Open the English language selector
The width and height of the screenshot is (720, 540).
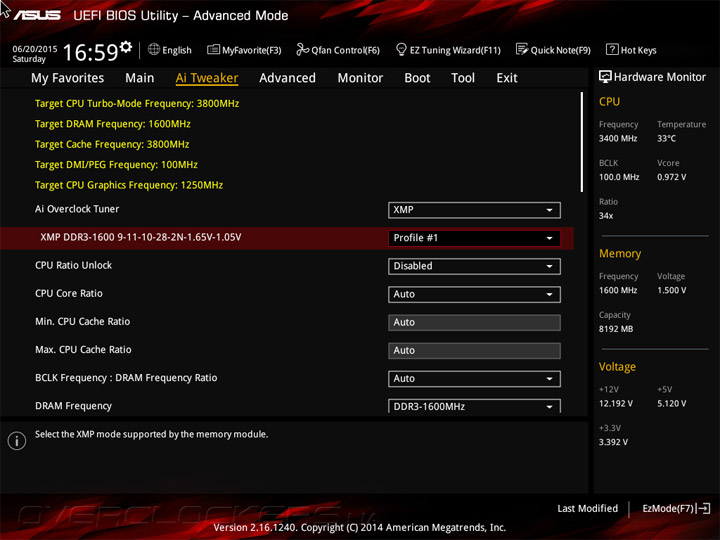(x=177, y=50)
